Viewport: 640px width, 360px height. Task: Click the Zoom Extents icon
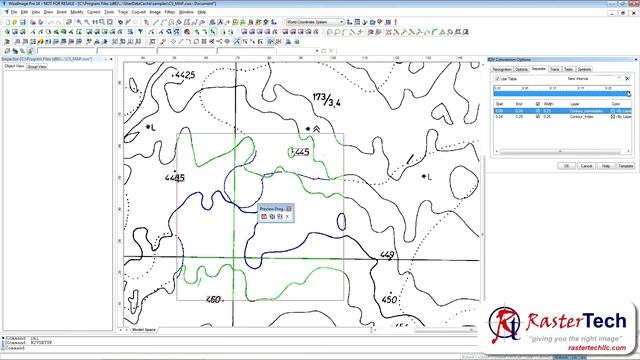110,22
